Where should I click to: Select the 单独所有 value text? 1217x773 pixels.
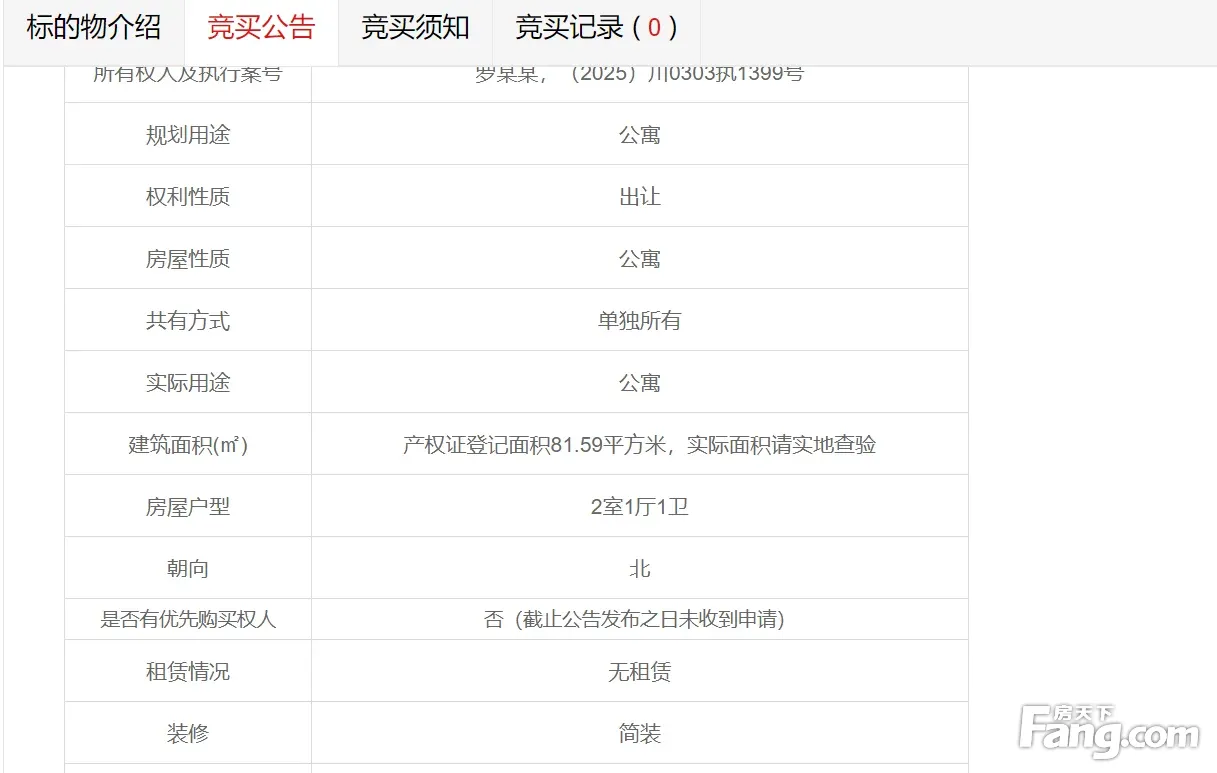[639, 321]
